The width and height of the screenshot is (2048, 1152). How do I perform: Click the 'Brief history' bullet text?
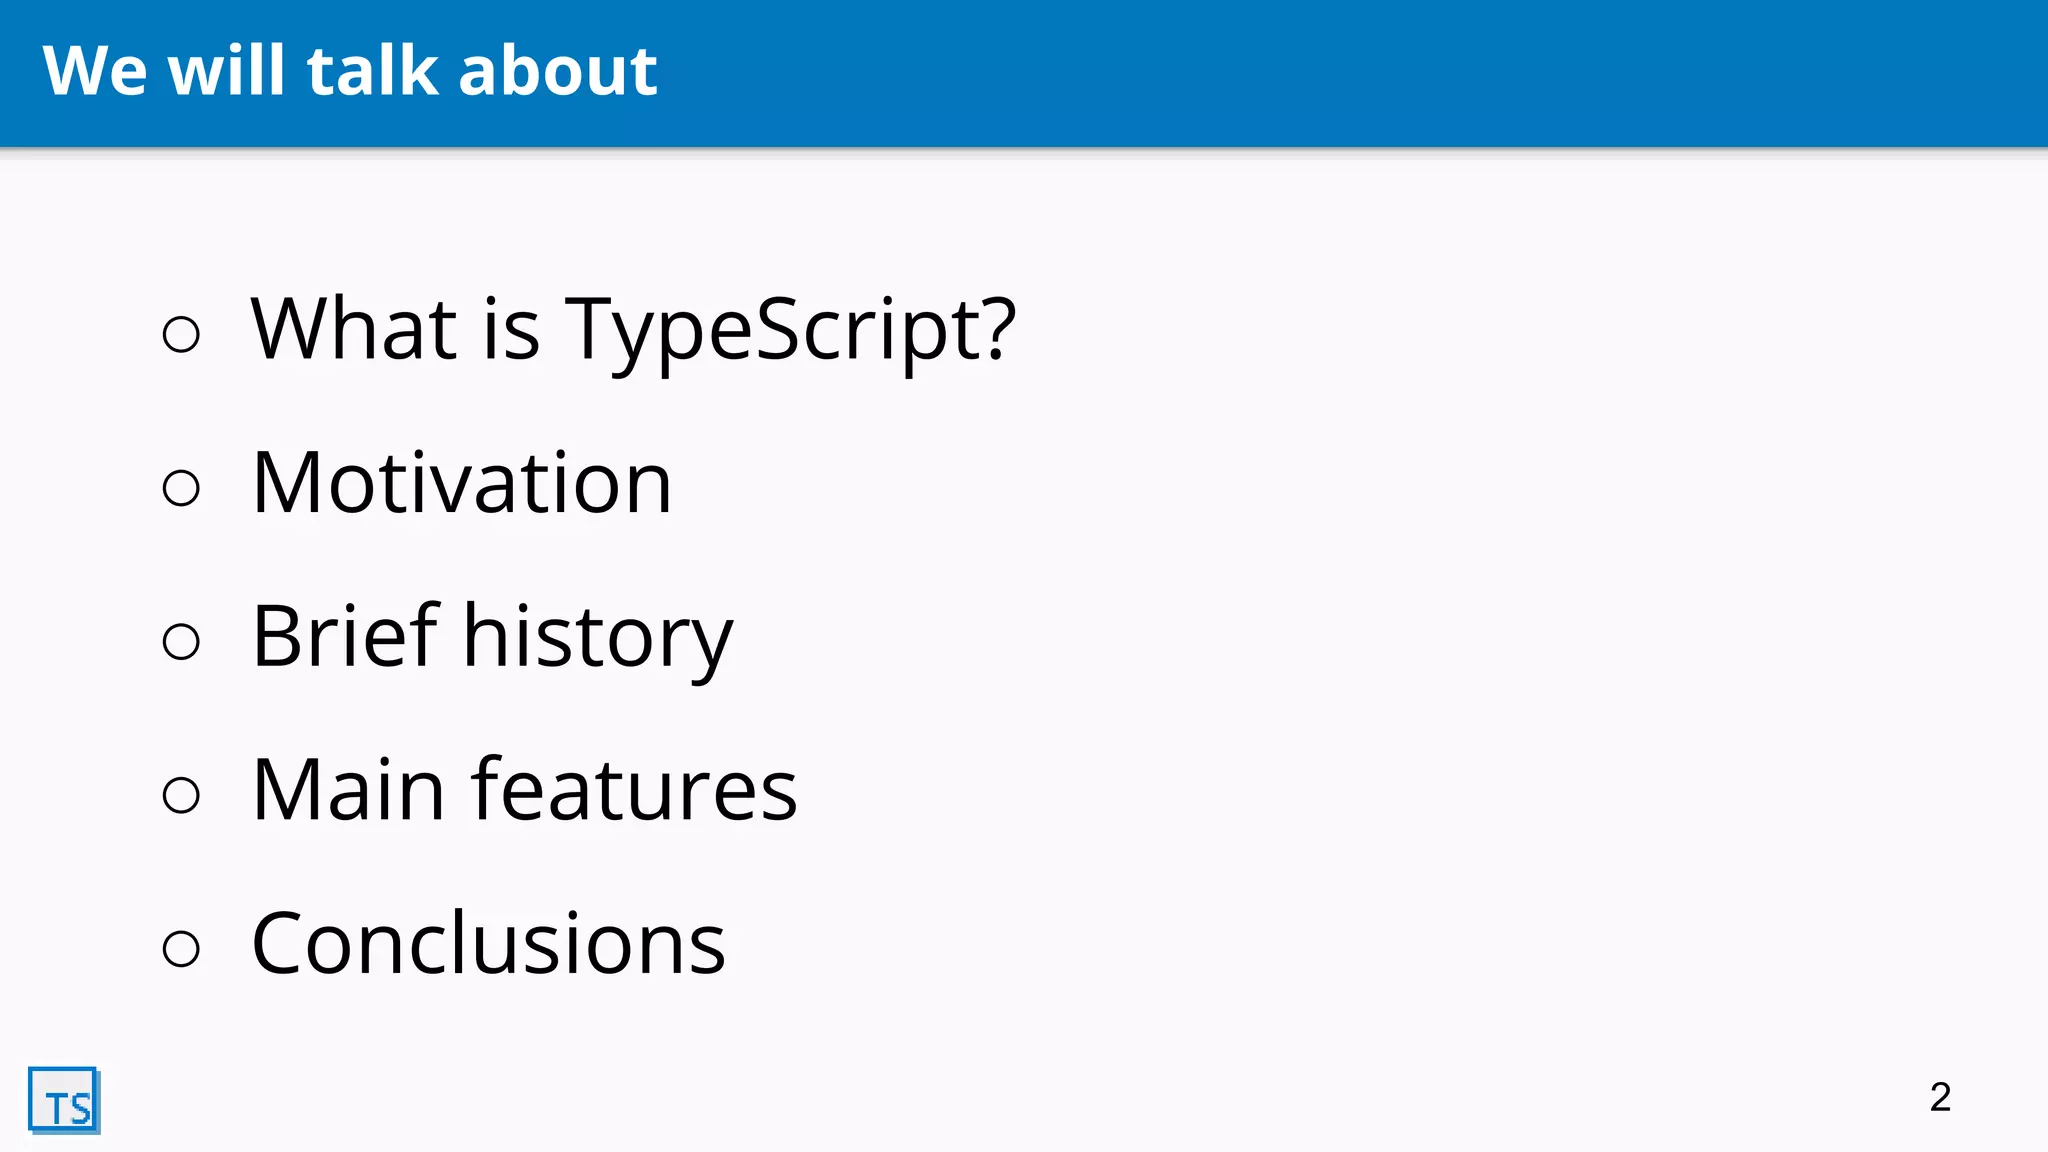pos(492,637)
